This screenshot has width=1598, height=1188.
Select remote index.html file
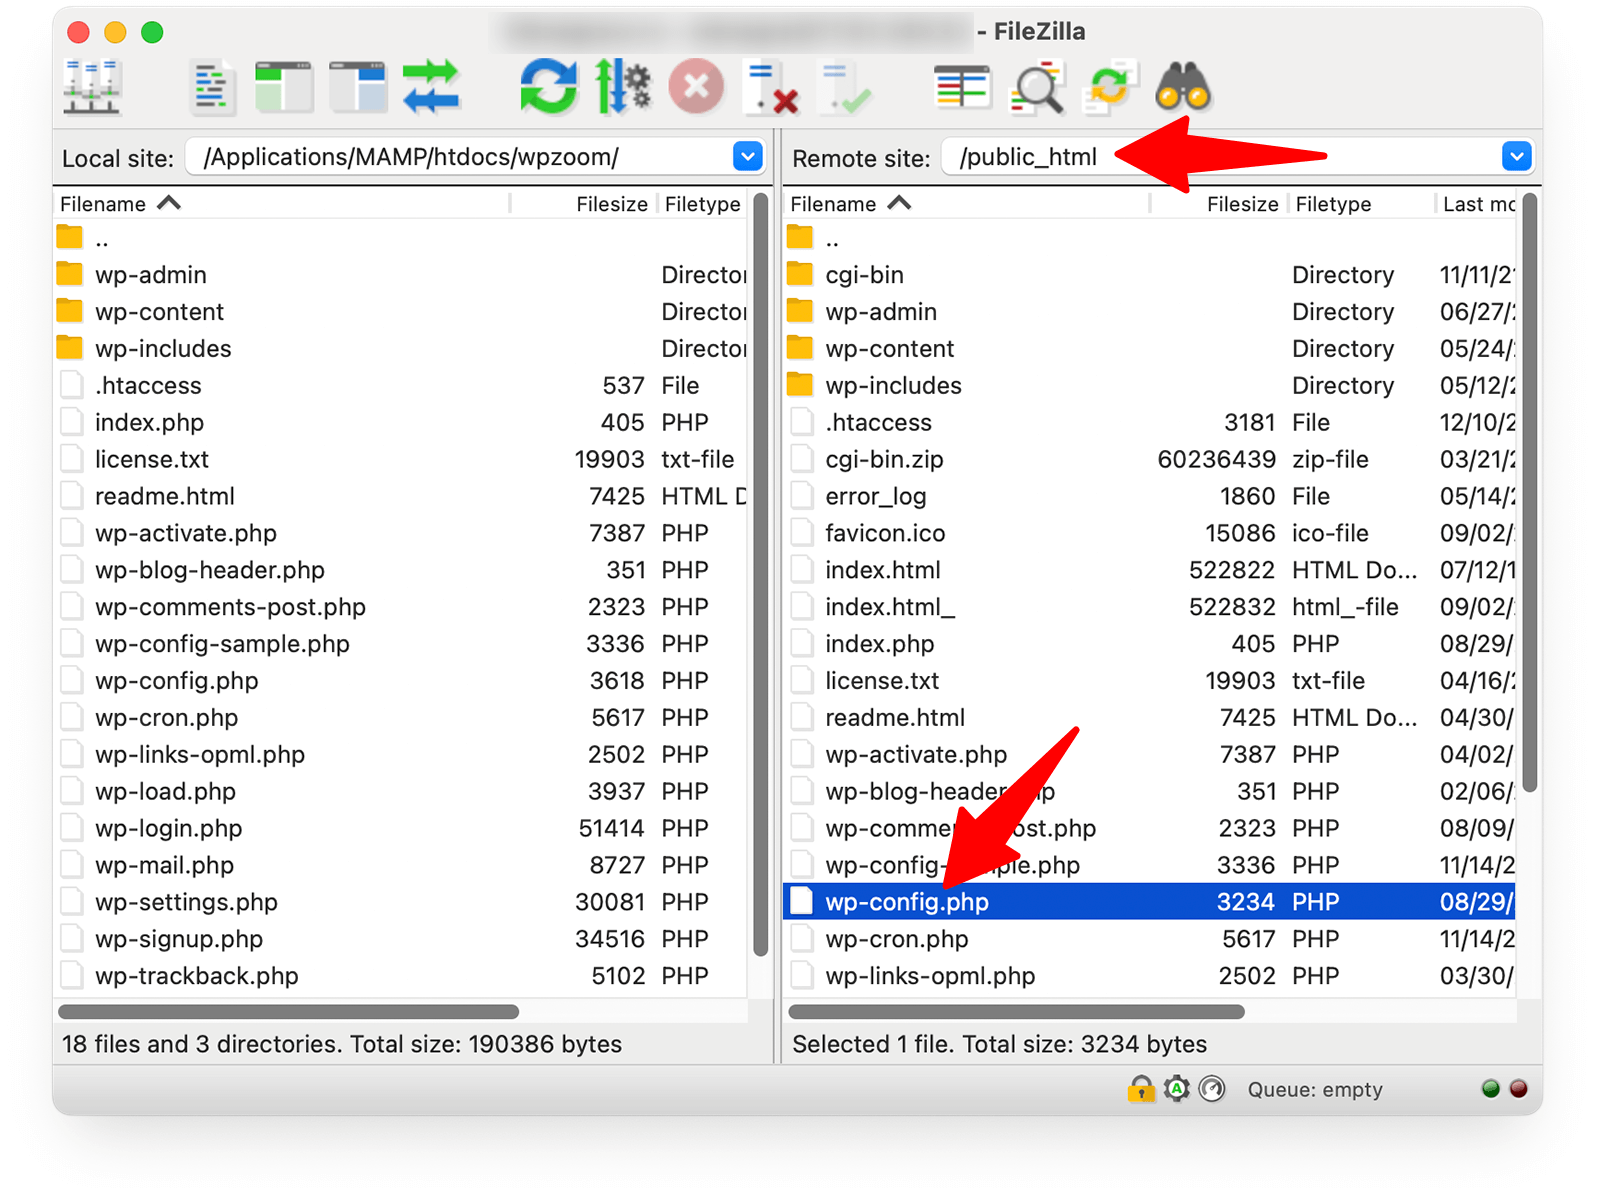(x=1150, y=571)
